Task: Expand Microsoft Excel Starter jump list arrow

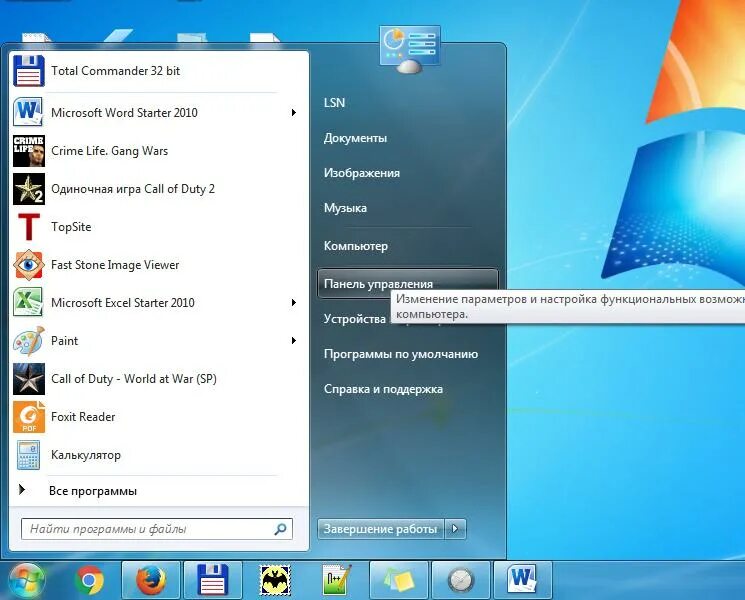Action: click(294, 303)
